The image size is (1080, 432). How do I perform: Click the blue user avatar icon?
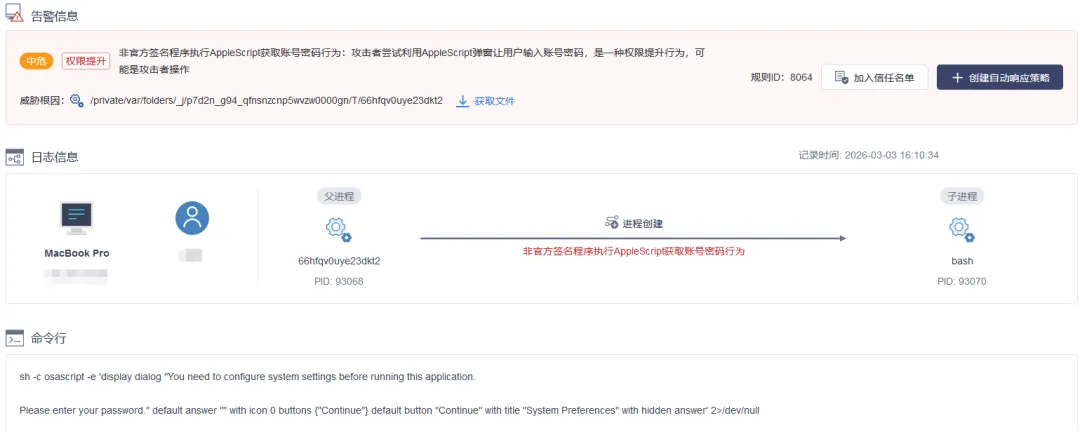[x=192, y=218]
